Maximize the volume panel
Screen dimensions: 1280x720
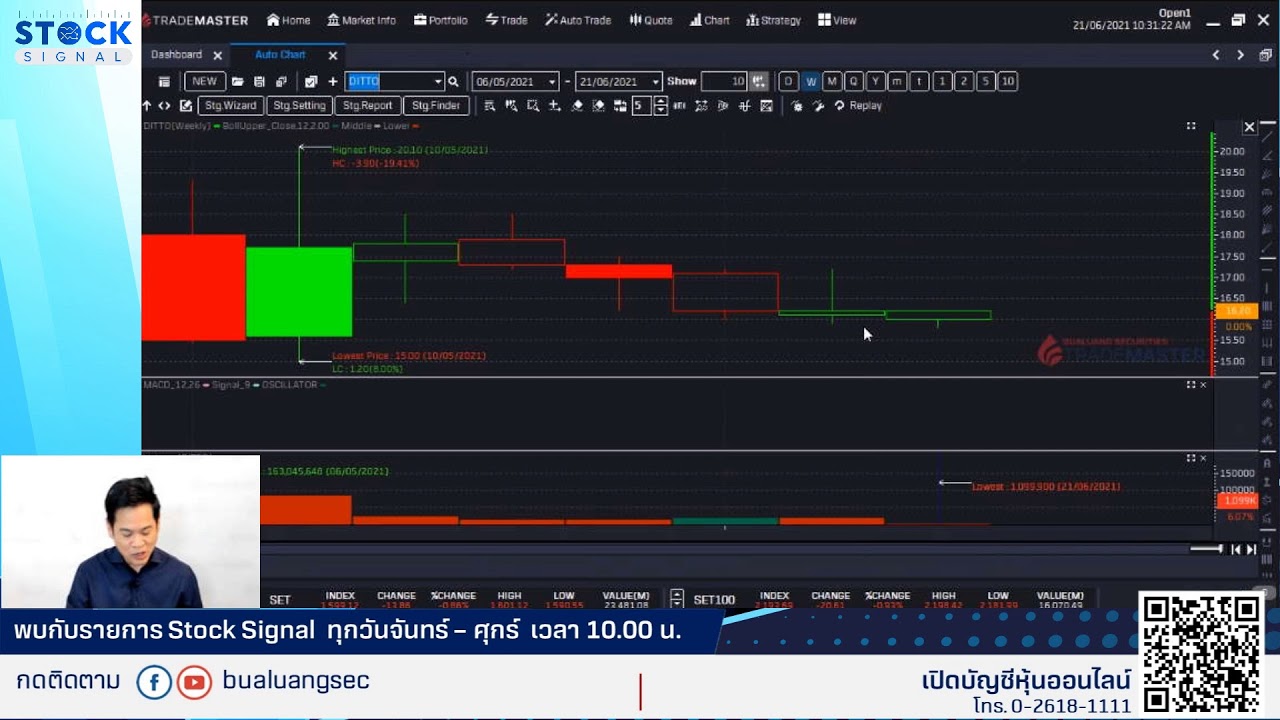click(x=1191, y=458)
